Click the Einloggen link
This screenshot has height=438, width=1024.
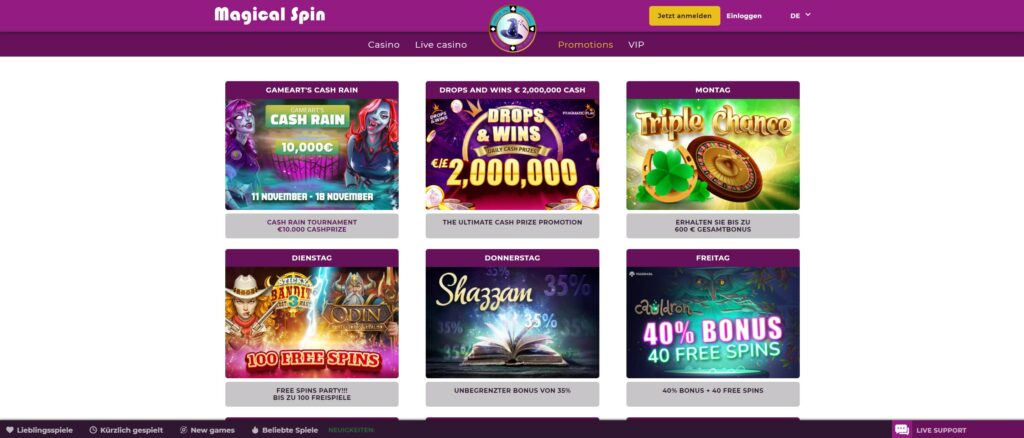pos(744,16)
